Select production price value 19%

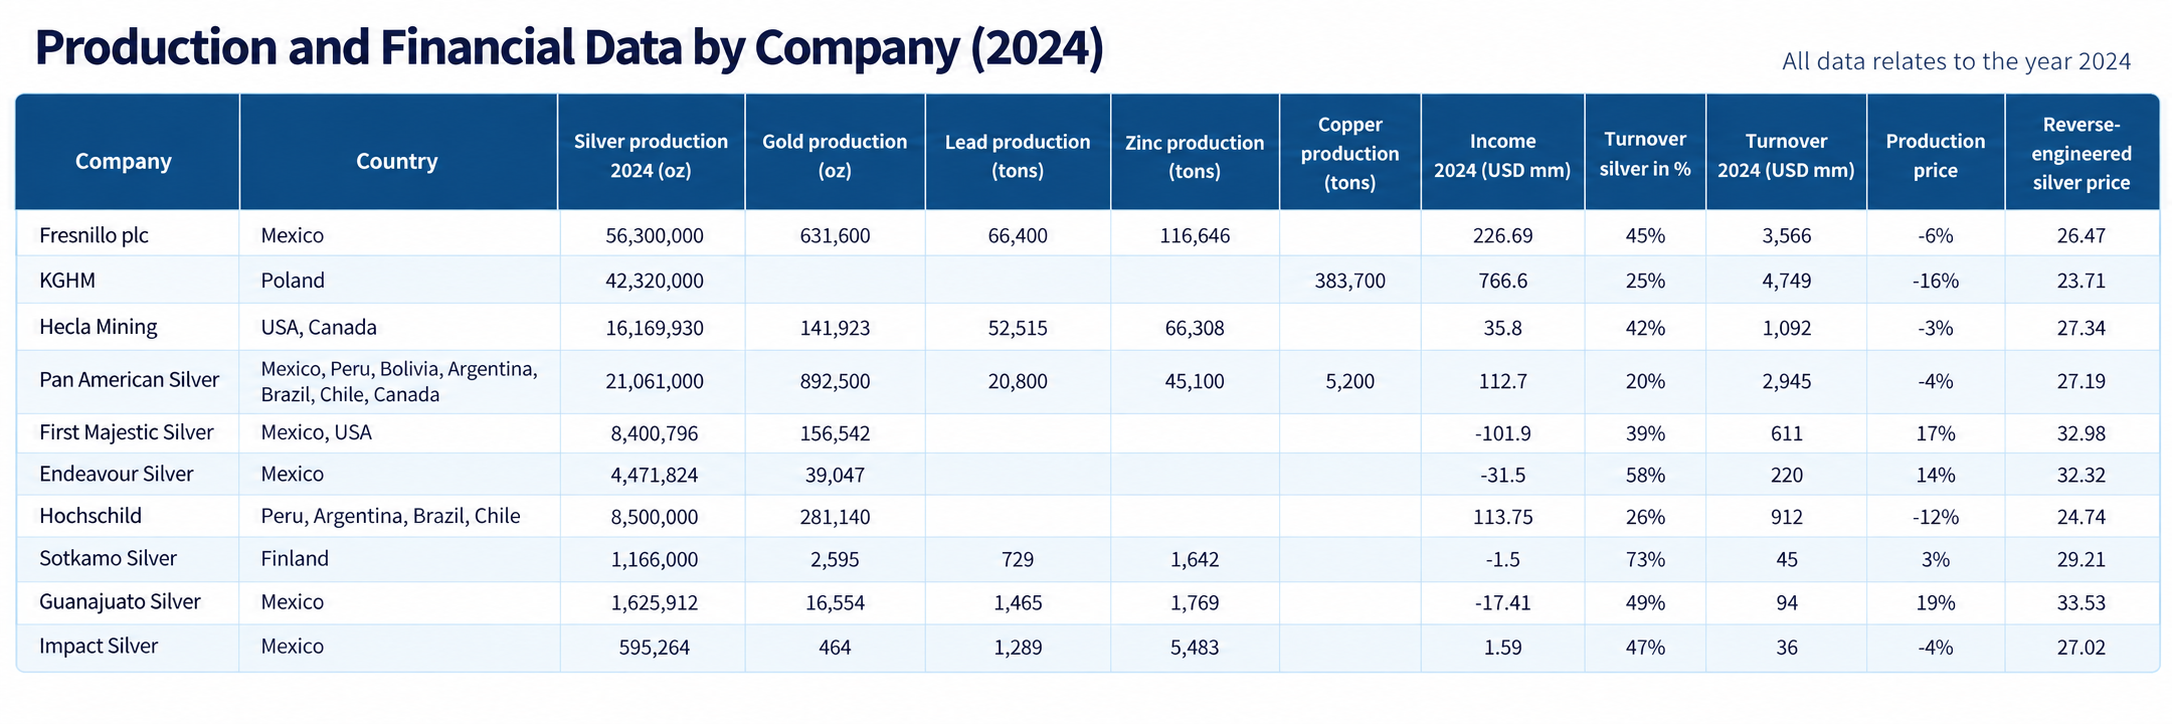tap(1936, 603)
